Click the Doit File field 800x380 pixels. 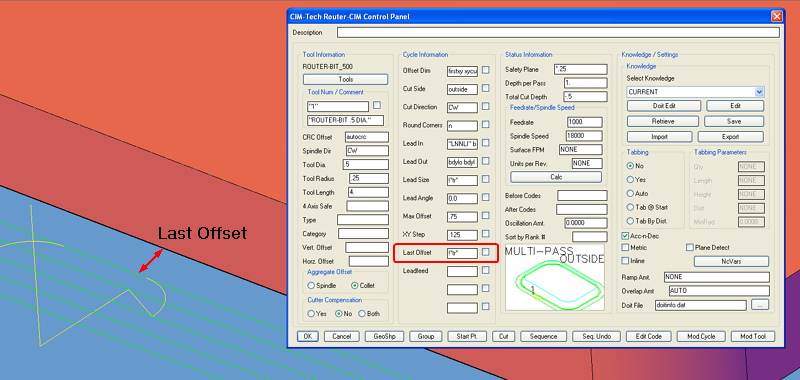click(700, 305)
